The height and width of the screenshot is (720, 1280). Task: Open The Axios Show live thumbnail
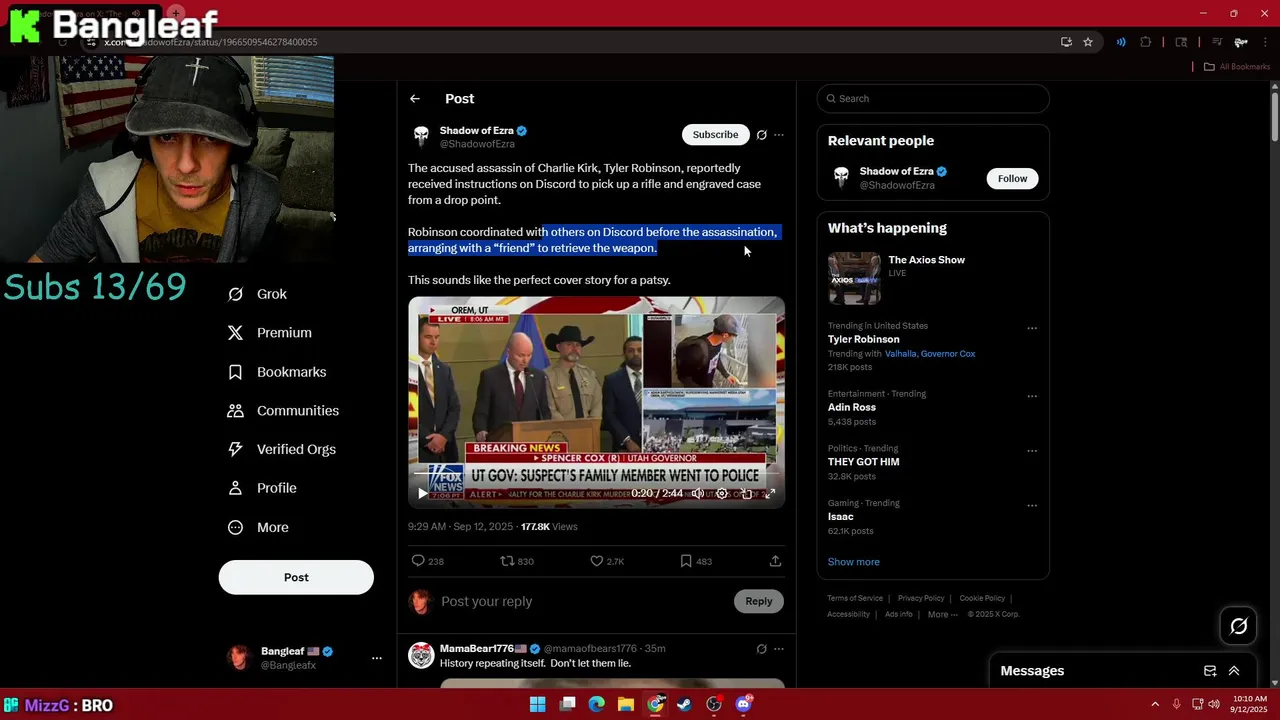854,279
